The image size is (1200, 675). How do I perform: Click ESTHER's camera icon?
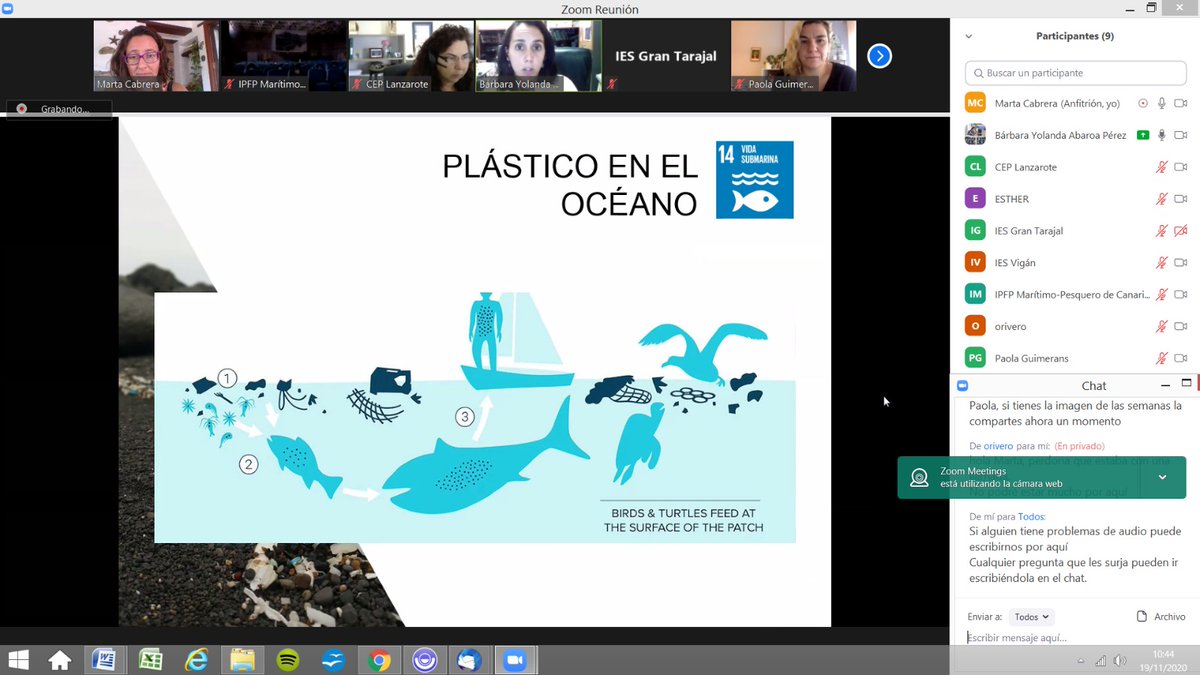[x=1180, y=199]
